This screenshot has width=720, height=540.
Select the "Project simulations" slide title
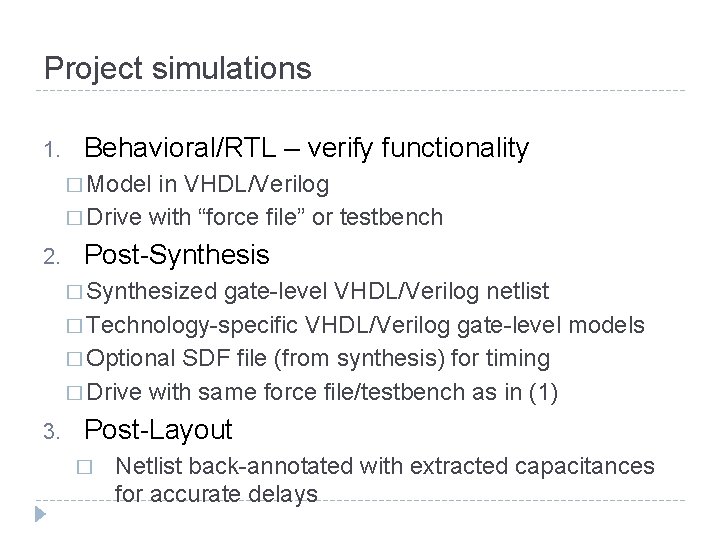tap(178, 68)
